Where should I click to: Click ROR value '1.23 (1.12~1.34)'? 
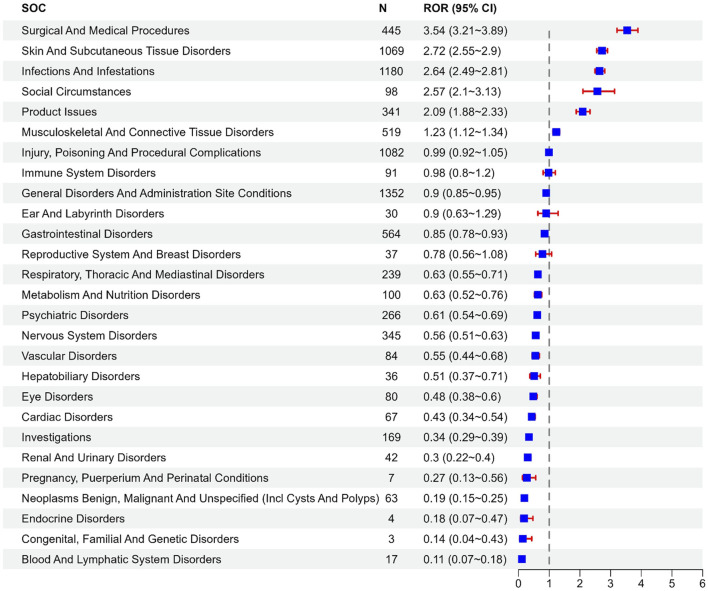click(x=465, y=132)
